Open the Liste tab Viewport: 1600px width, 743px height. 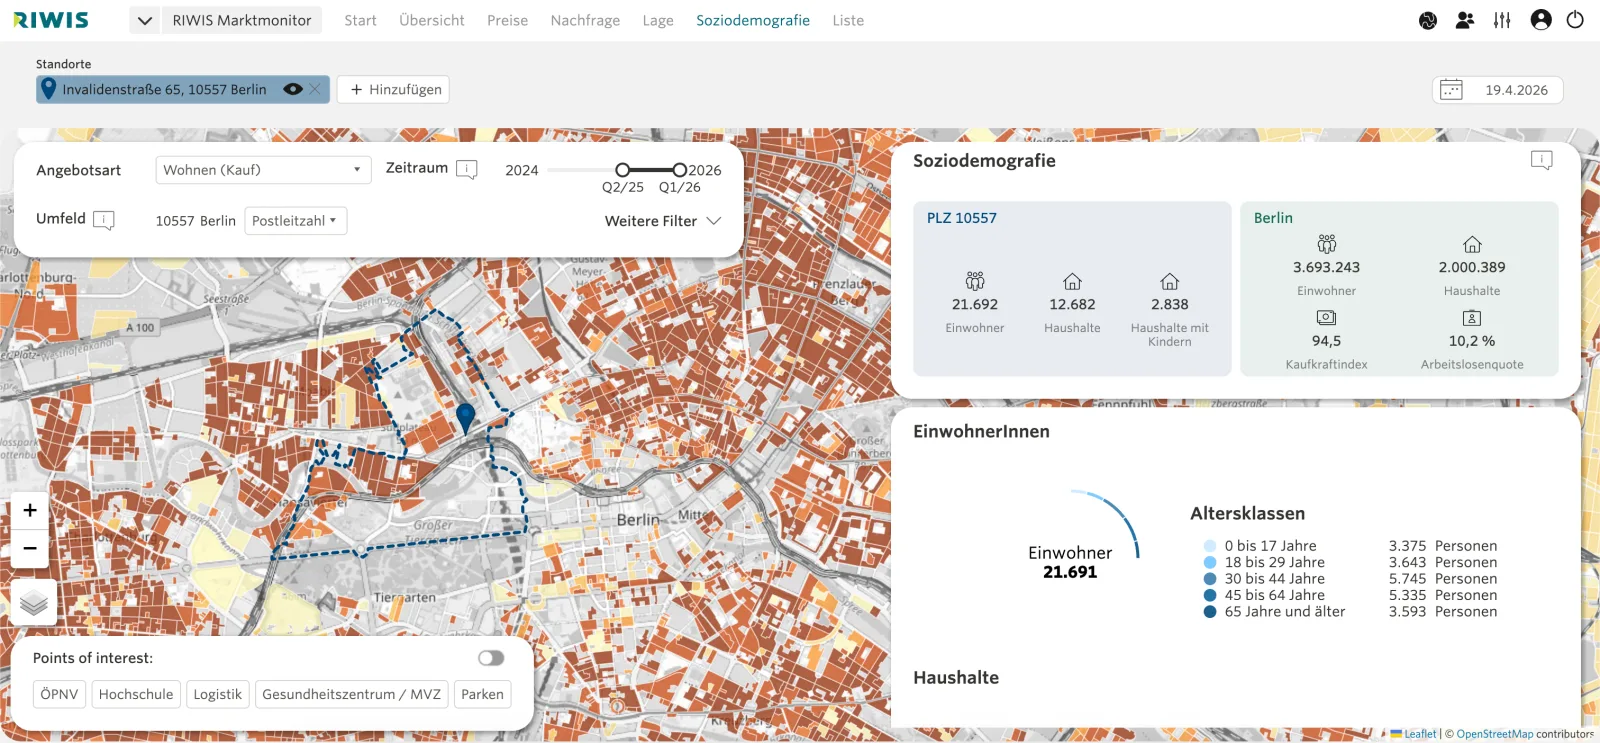(848, 20)
